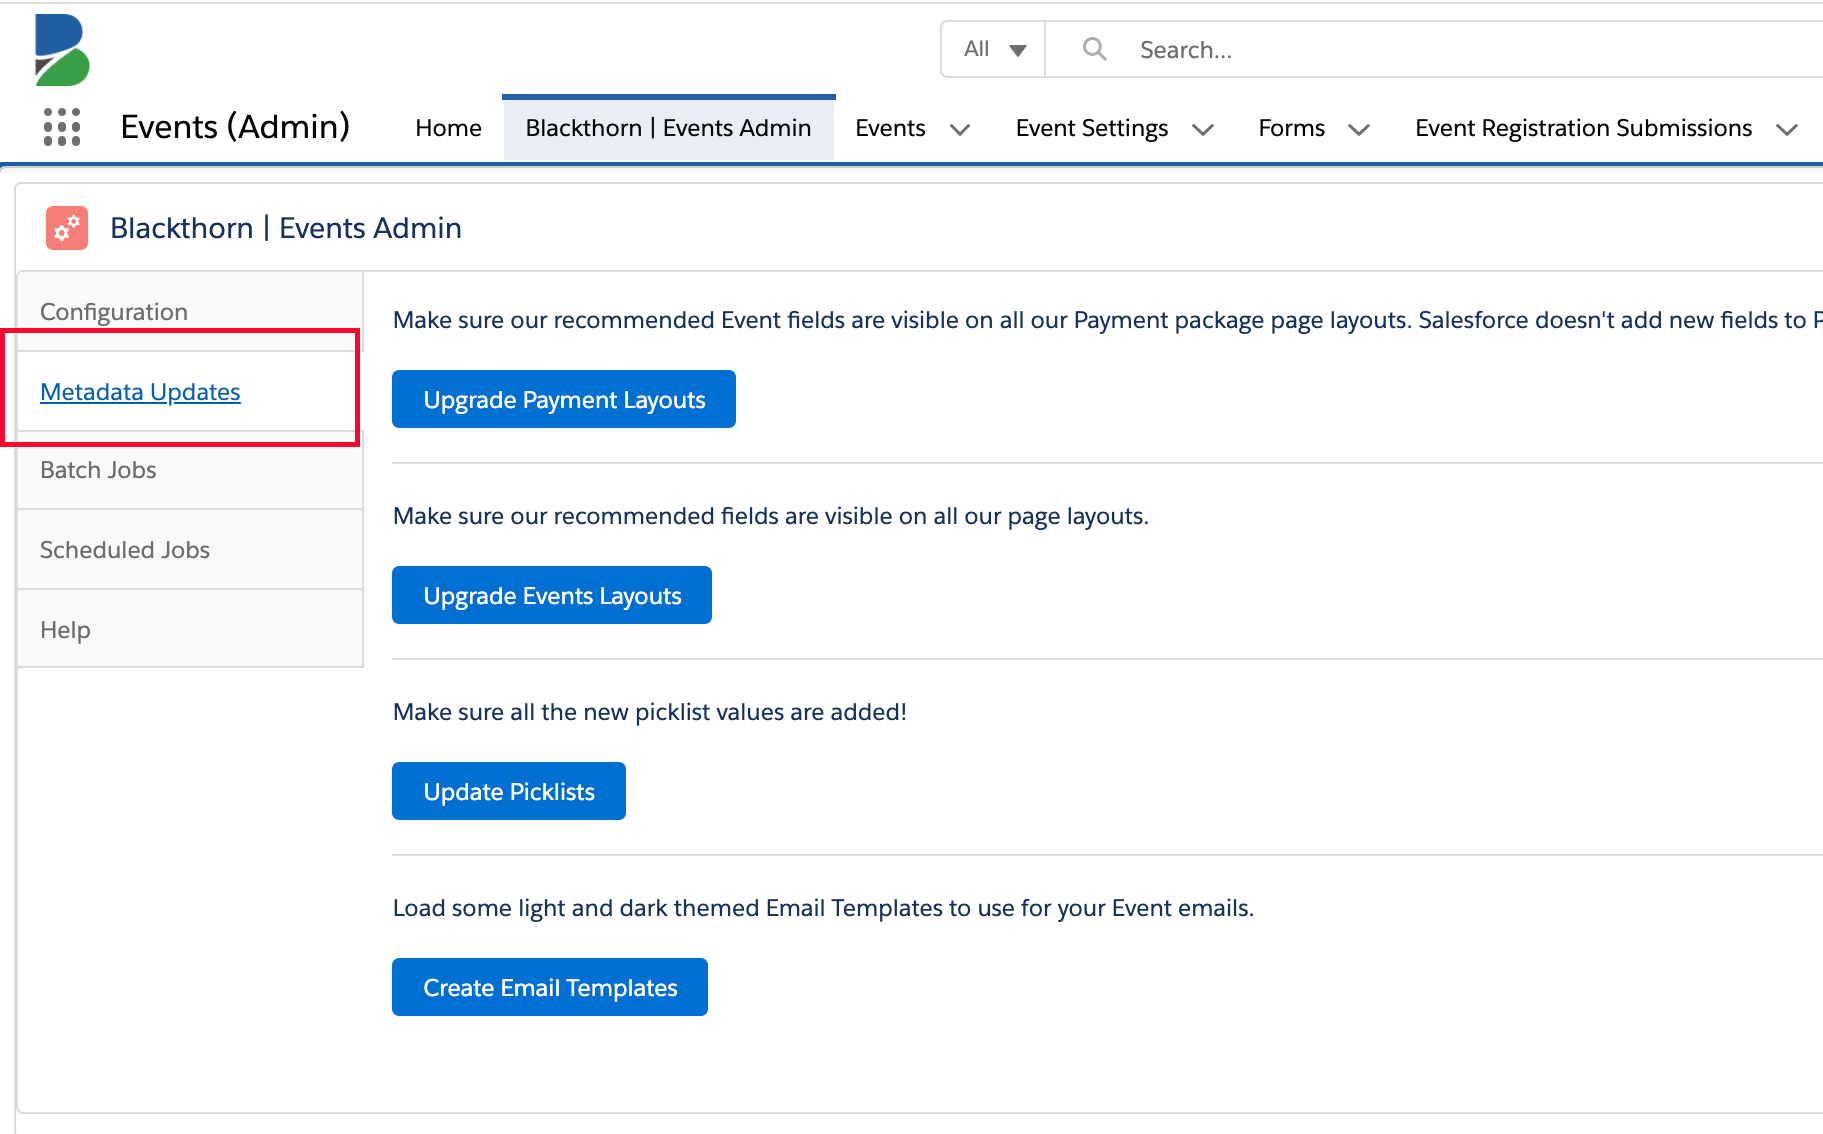Select Batch Jobs in the sidebar
The width and height of the screenshot is (1823, 1134).
[190, 470]
